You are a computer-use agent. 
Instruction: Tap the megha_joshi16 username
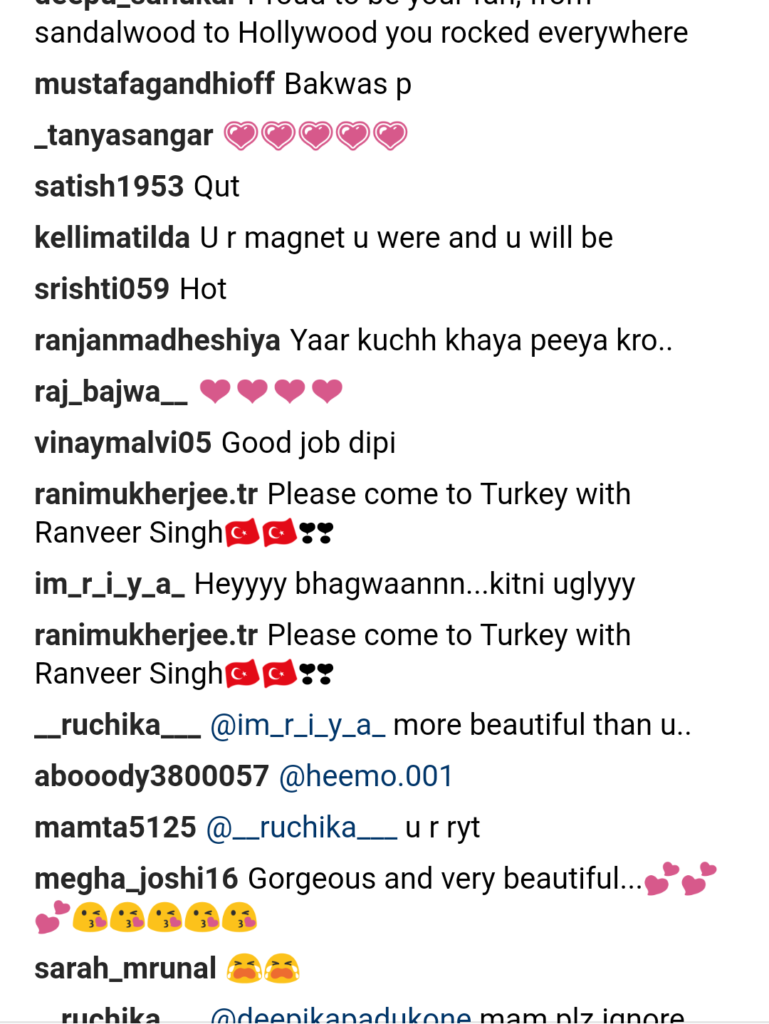point(136,879)
